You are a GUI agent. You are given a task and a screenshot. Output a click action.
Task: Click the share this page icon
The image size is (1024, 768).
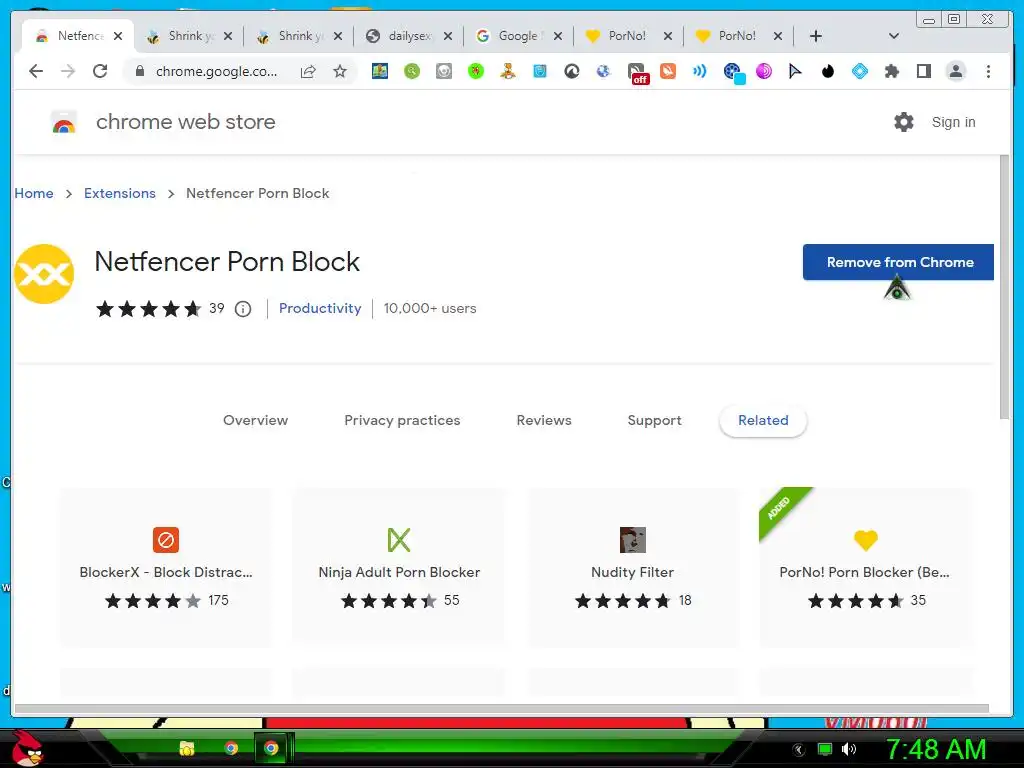pyautogui.click(x=308, y=71)
